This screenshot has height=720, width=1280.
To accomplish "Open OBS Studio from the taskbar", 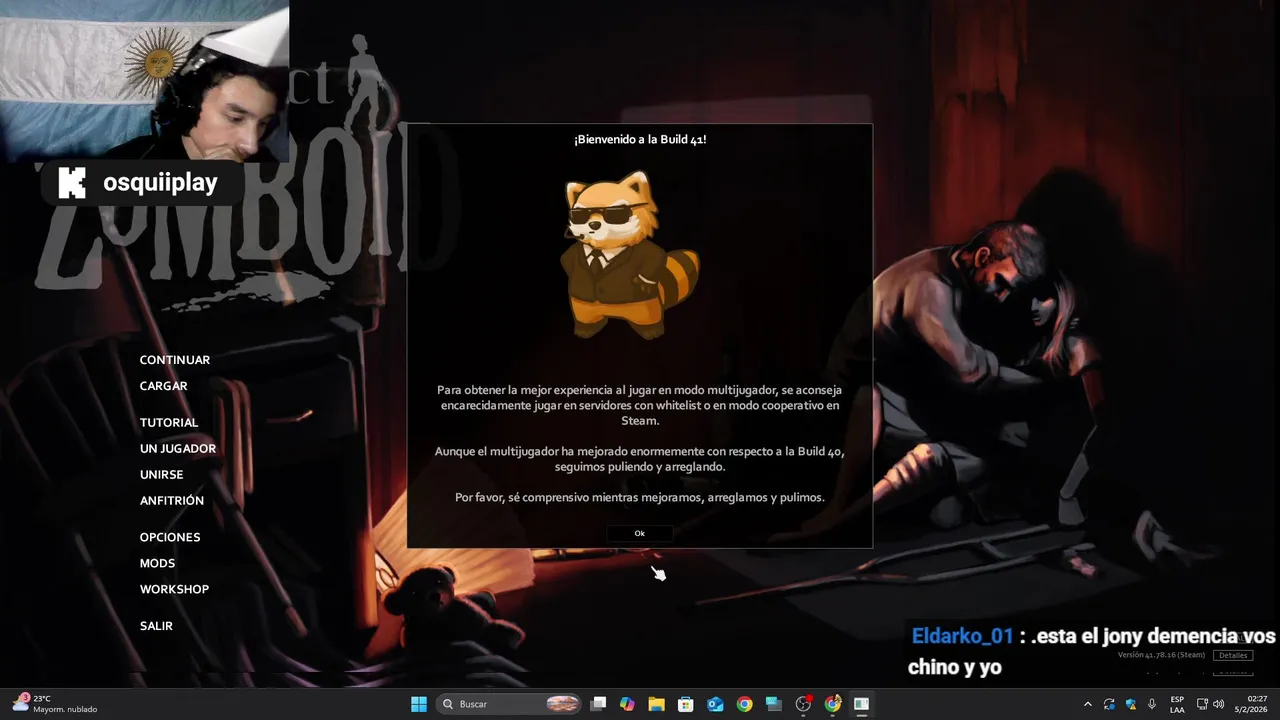I will [803, 704].
